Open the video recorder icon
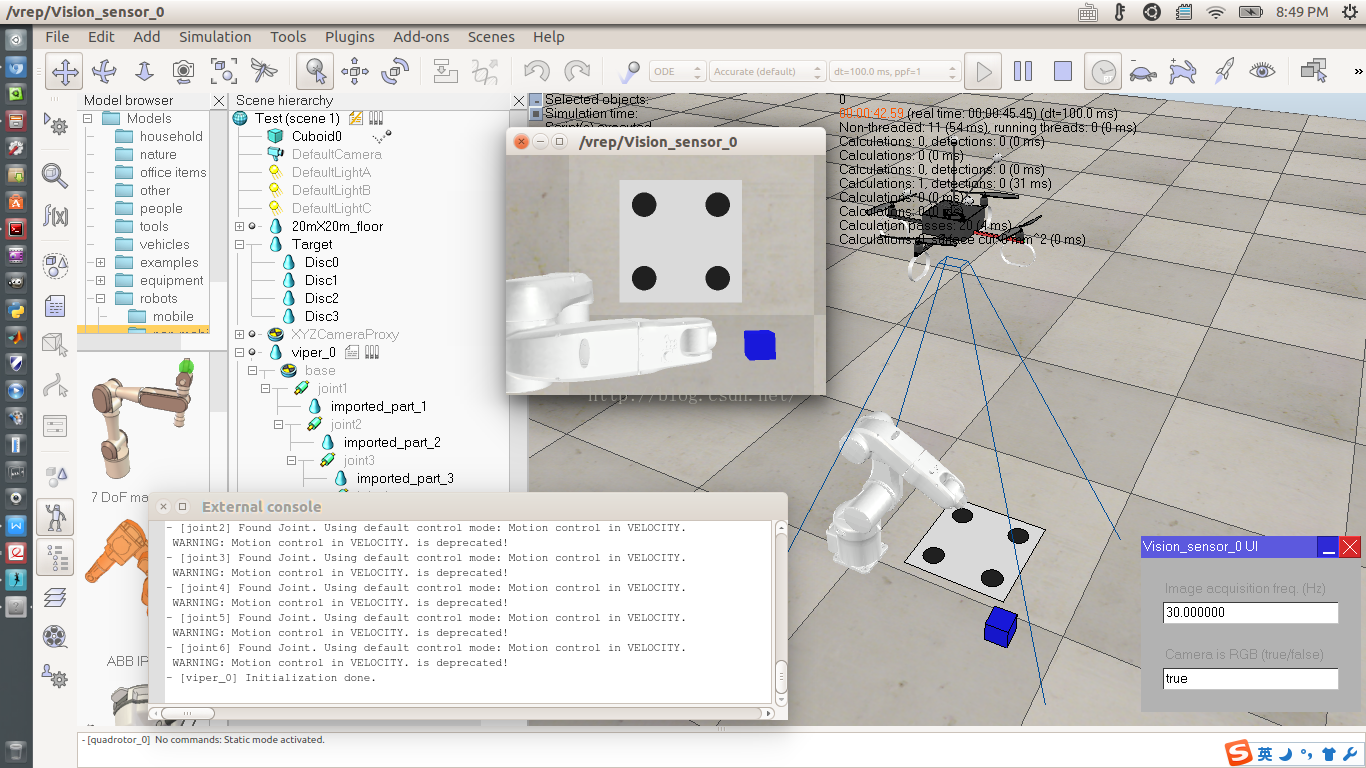Screen dimensions: 1366x768 point(56,636)
